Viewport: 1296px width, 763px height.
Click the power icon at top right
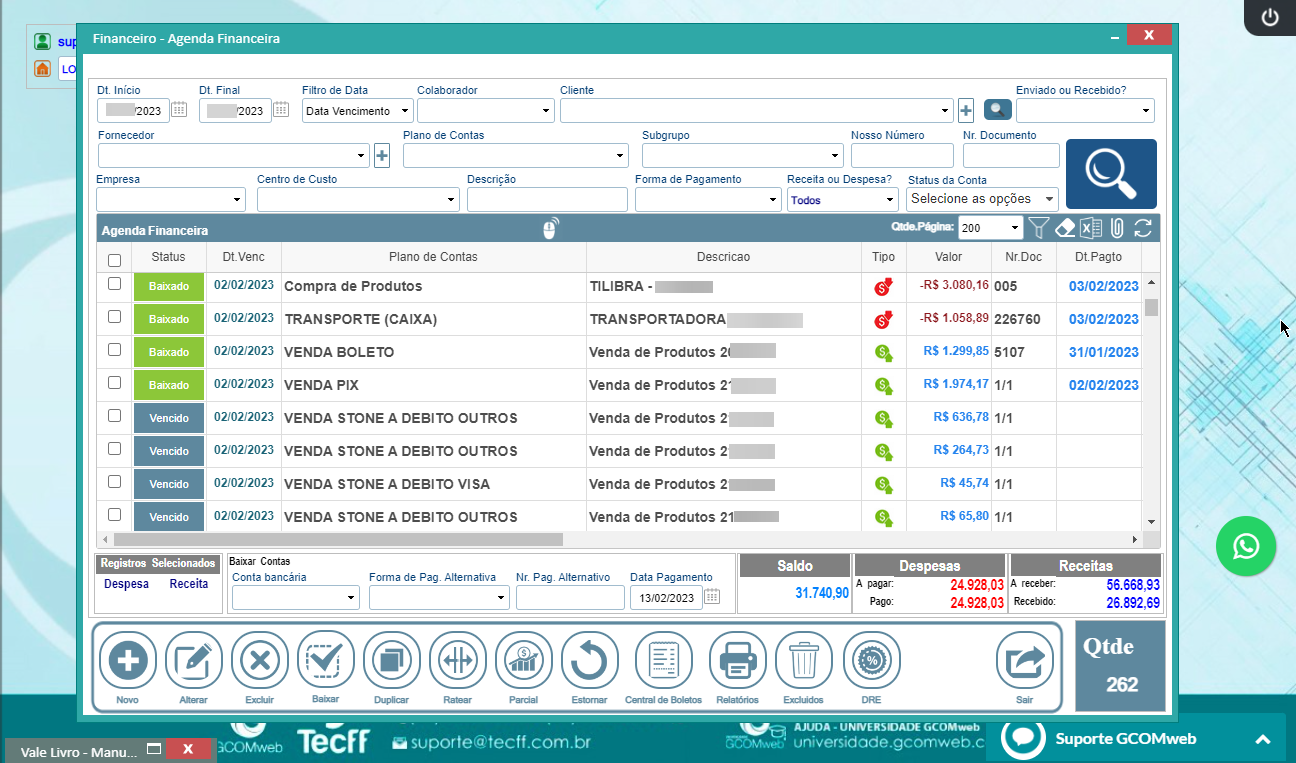tap(1270, 18)
